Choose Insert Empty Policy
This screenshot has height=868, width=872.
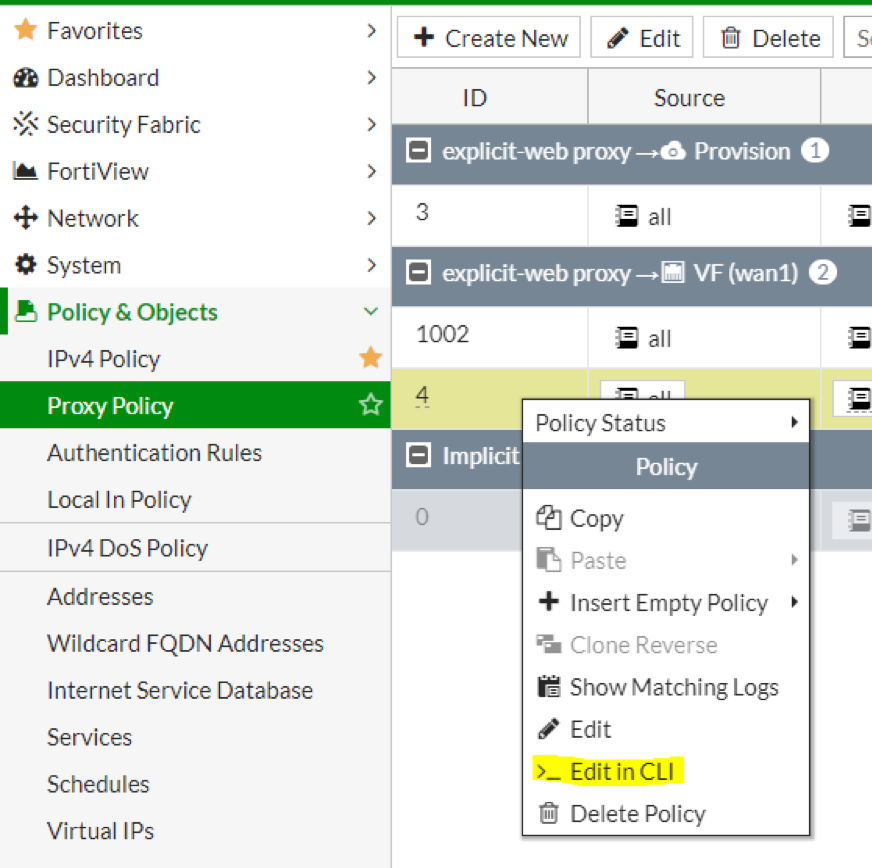[666, 602]
